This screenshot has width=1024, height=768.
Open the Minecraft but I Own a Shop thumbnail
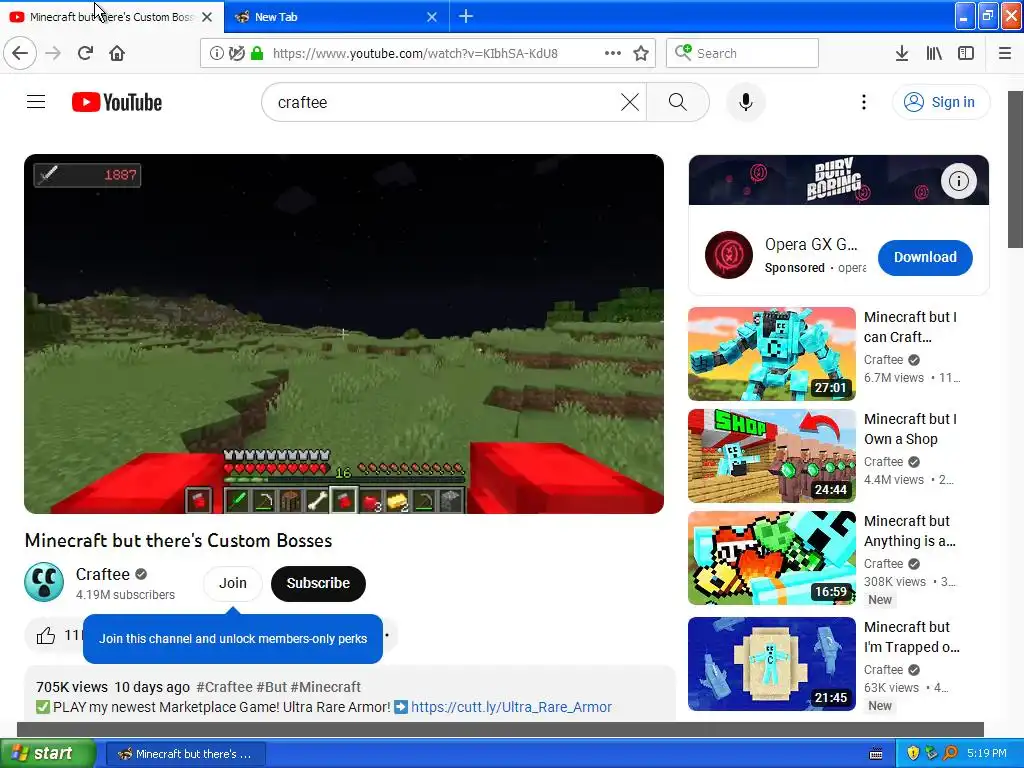(771, 455)
